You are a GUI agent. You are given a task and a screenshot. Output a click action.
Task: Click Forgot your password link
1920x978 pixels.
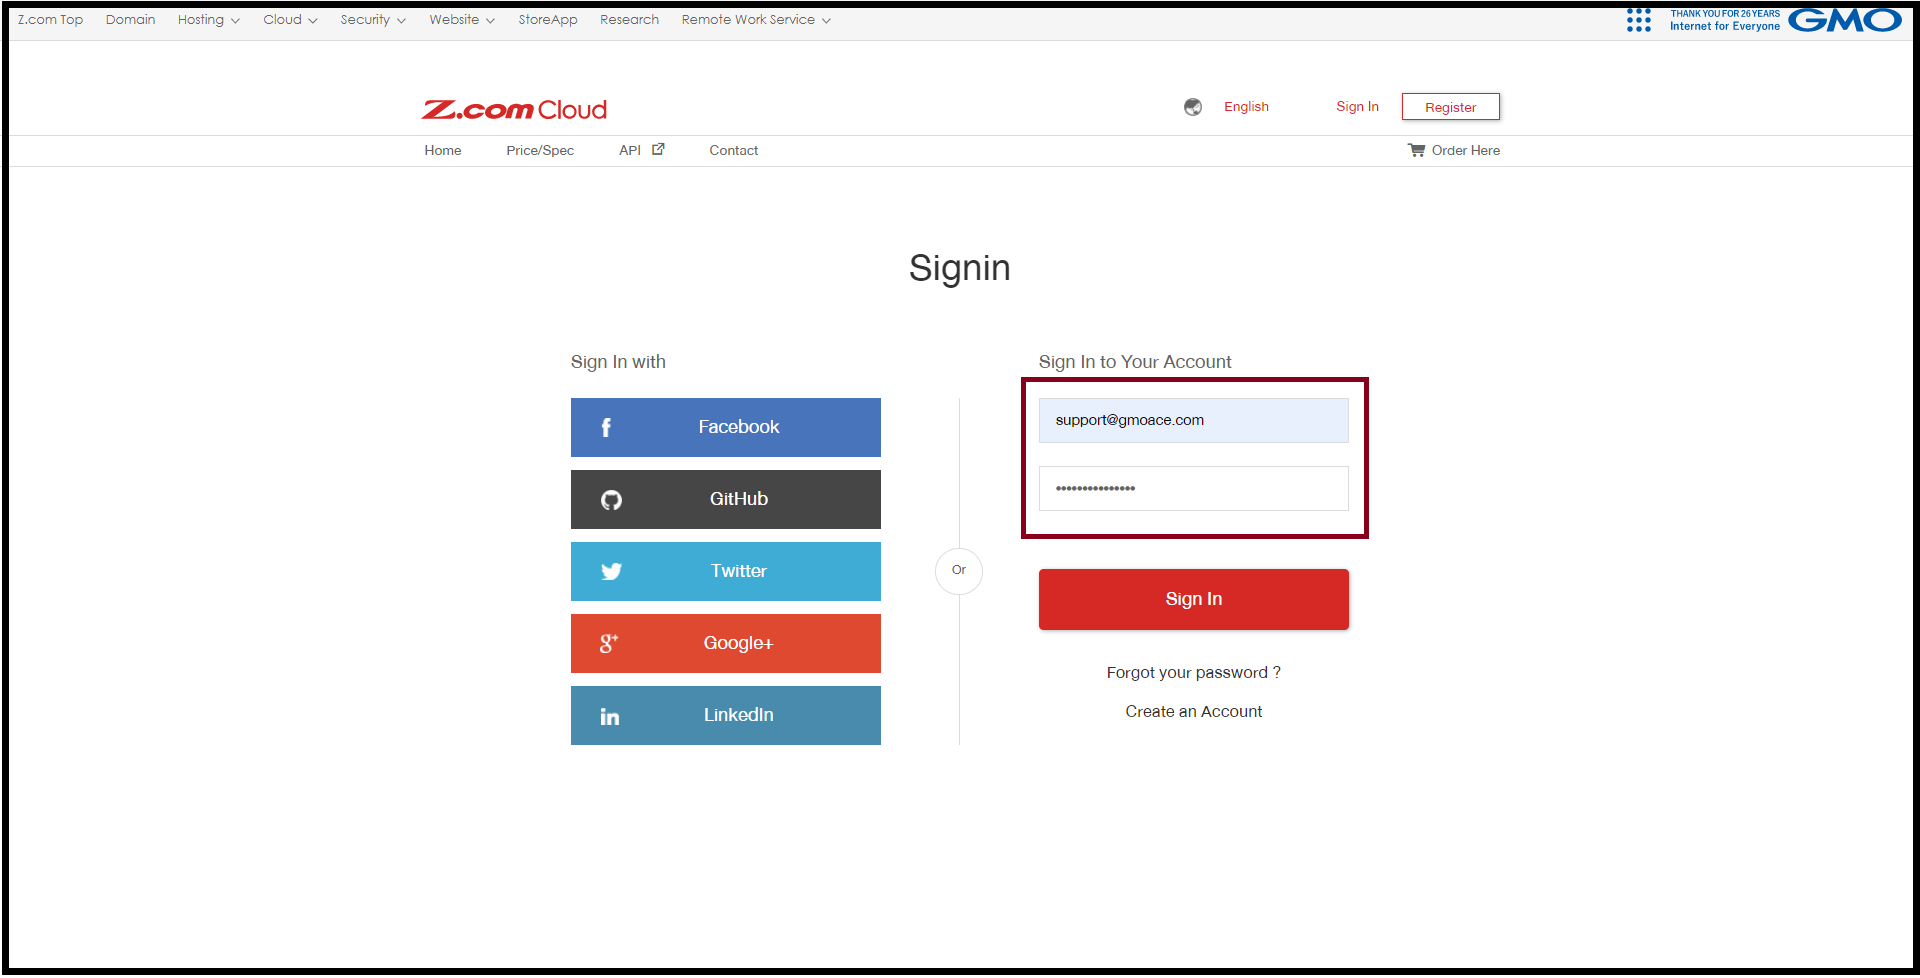[x=1193, y=673]
